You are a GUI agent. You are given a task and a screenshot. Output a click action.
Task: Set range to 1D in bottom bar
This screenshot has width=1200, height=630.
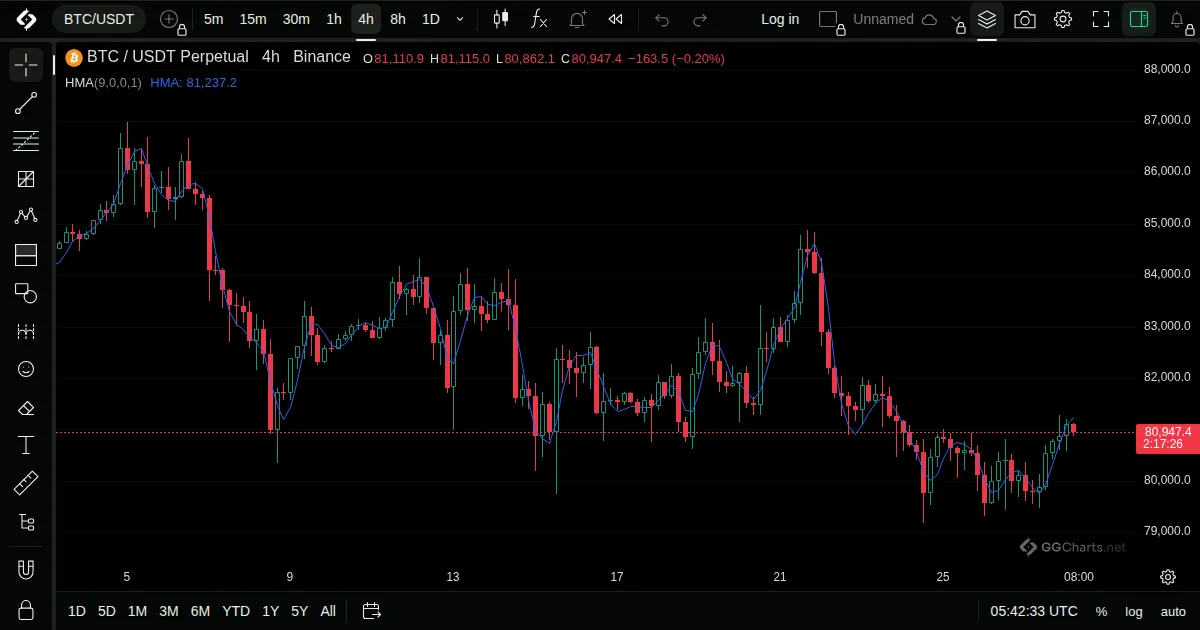coord(77,611)
